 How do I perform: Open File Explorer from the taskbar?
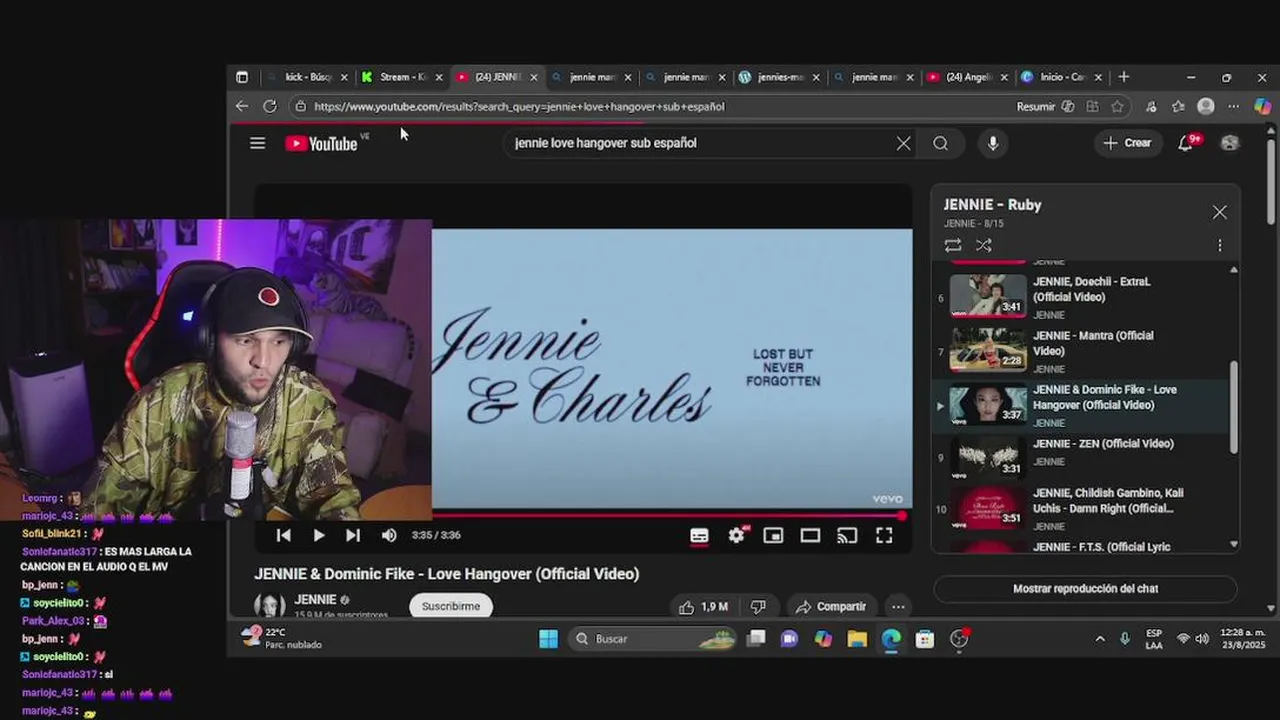point(857,639)
